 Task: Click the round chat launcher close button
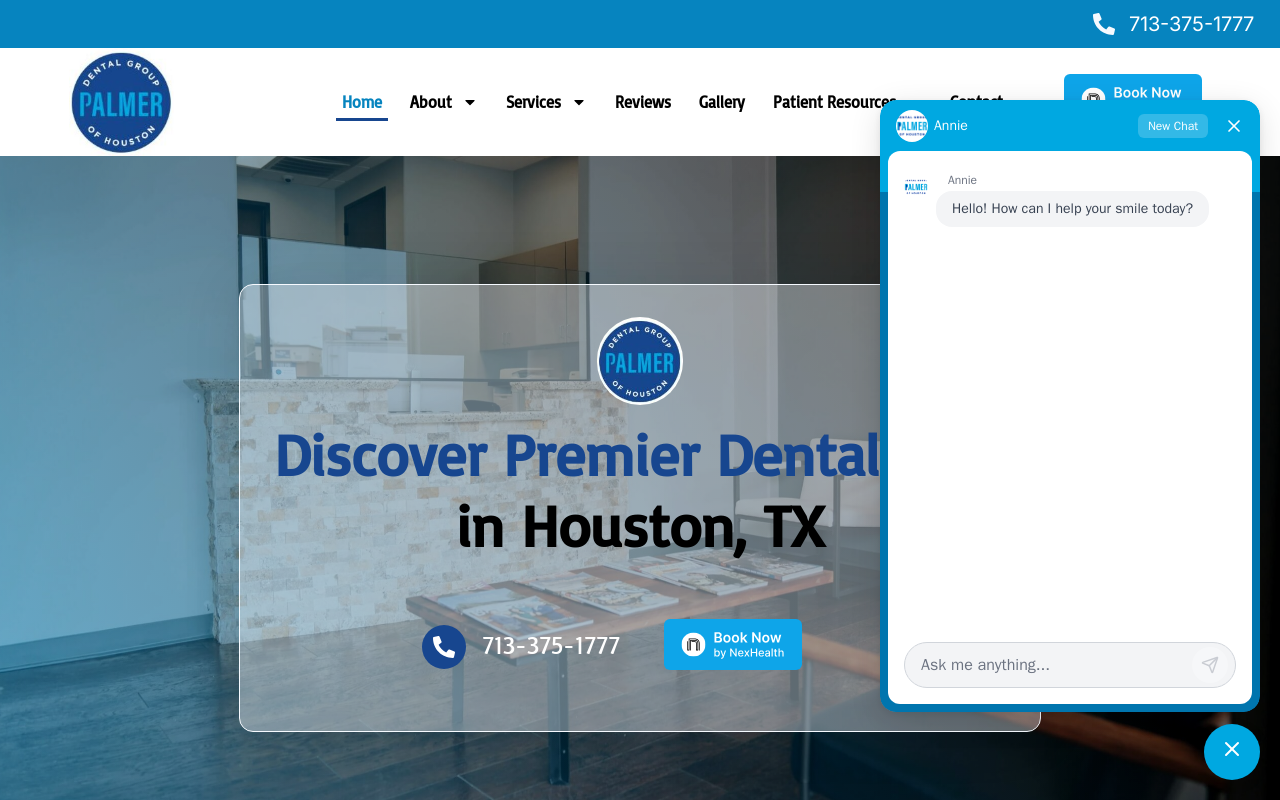[1232, 752]
